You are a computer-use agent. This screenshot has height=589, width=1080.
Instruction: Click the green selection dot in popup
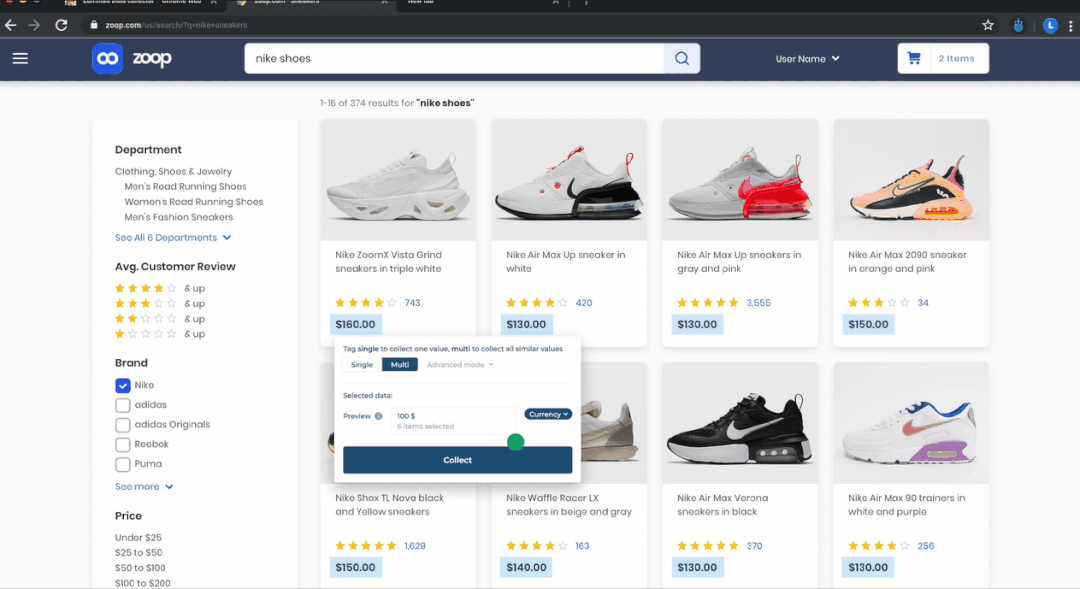[x=515, y=442]
